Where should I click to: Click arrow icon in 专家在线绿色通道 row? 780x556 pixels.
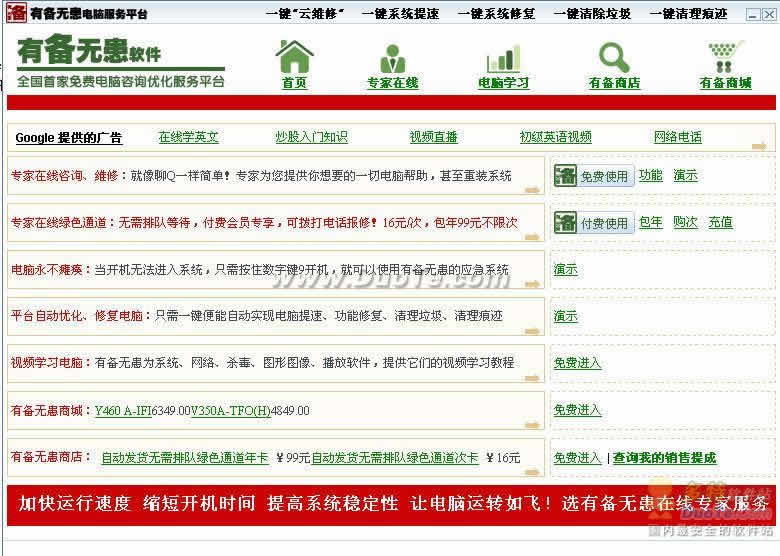(x=532, y=237)
